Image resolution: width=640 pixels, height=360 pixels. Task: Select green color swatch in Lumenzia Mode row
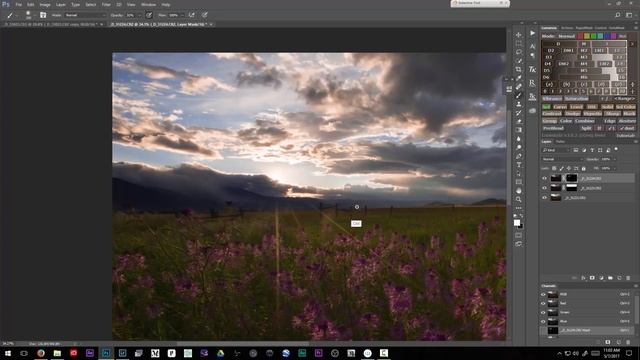pos(593,36)
